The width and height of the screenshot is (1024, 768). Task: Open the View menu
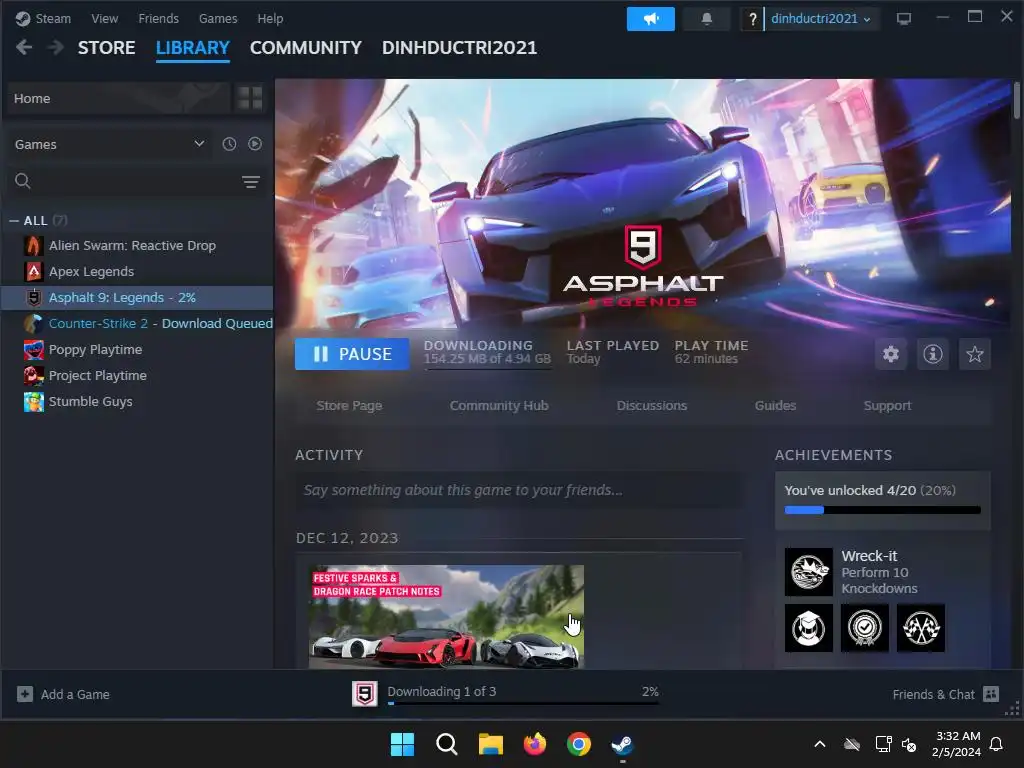[104, 19]
